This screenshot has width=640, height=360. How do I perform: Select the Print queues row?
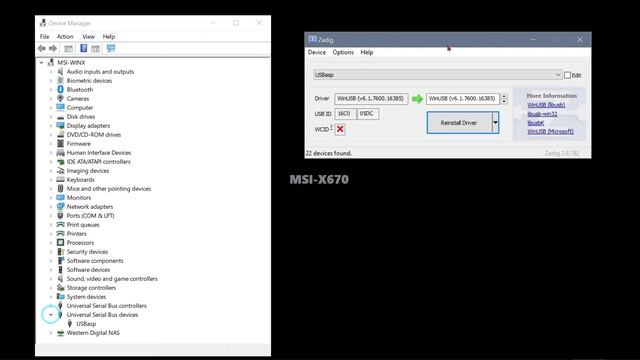(x=83, y=224)
